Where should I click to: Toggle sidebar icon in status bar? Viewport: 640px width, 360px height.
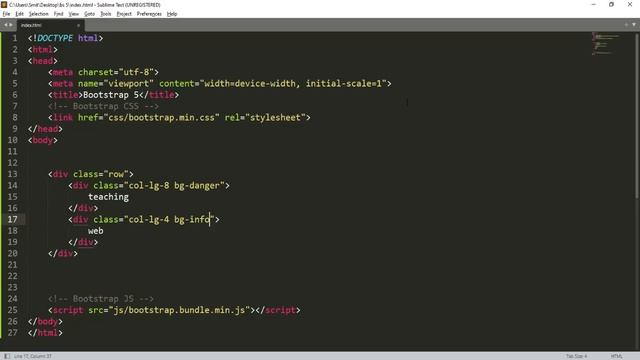tap(7, 356)
